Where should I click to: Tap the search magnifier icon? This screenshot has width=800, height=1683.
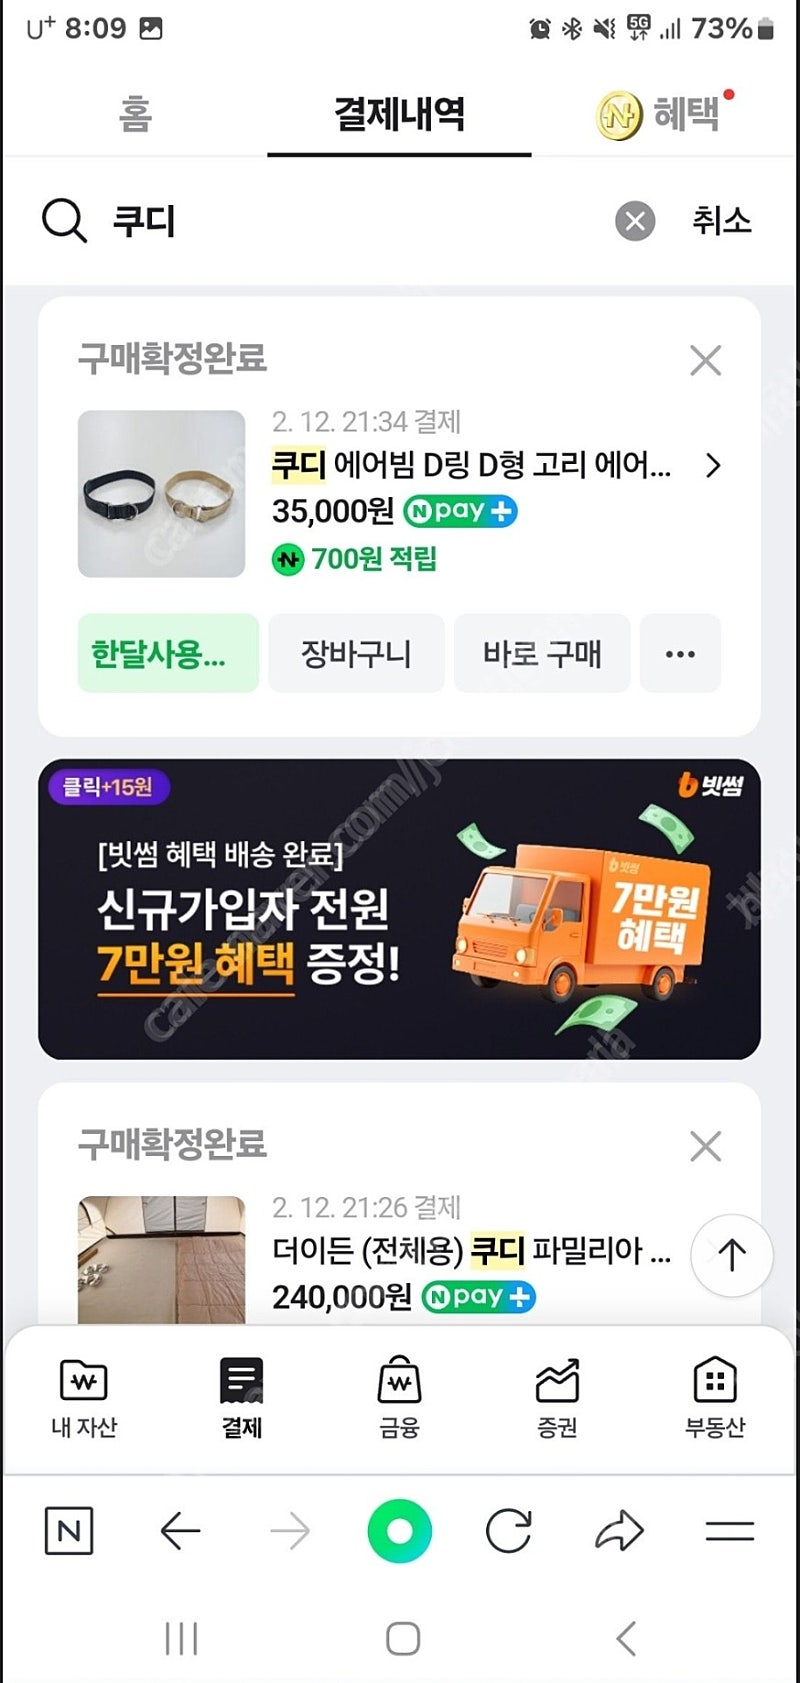(64, 220)
